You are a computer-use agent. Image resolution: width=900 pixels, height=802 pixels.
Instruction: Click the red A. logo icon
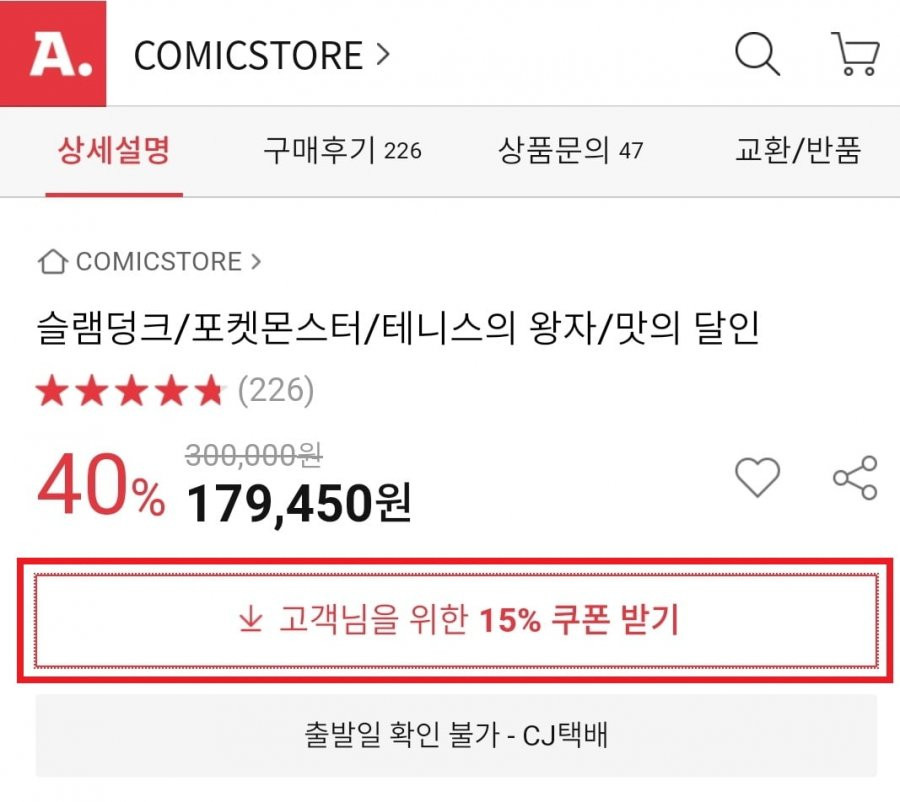pos(53,53)
